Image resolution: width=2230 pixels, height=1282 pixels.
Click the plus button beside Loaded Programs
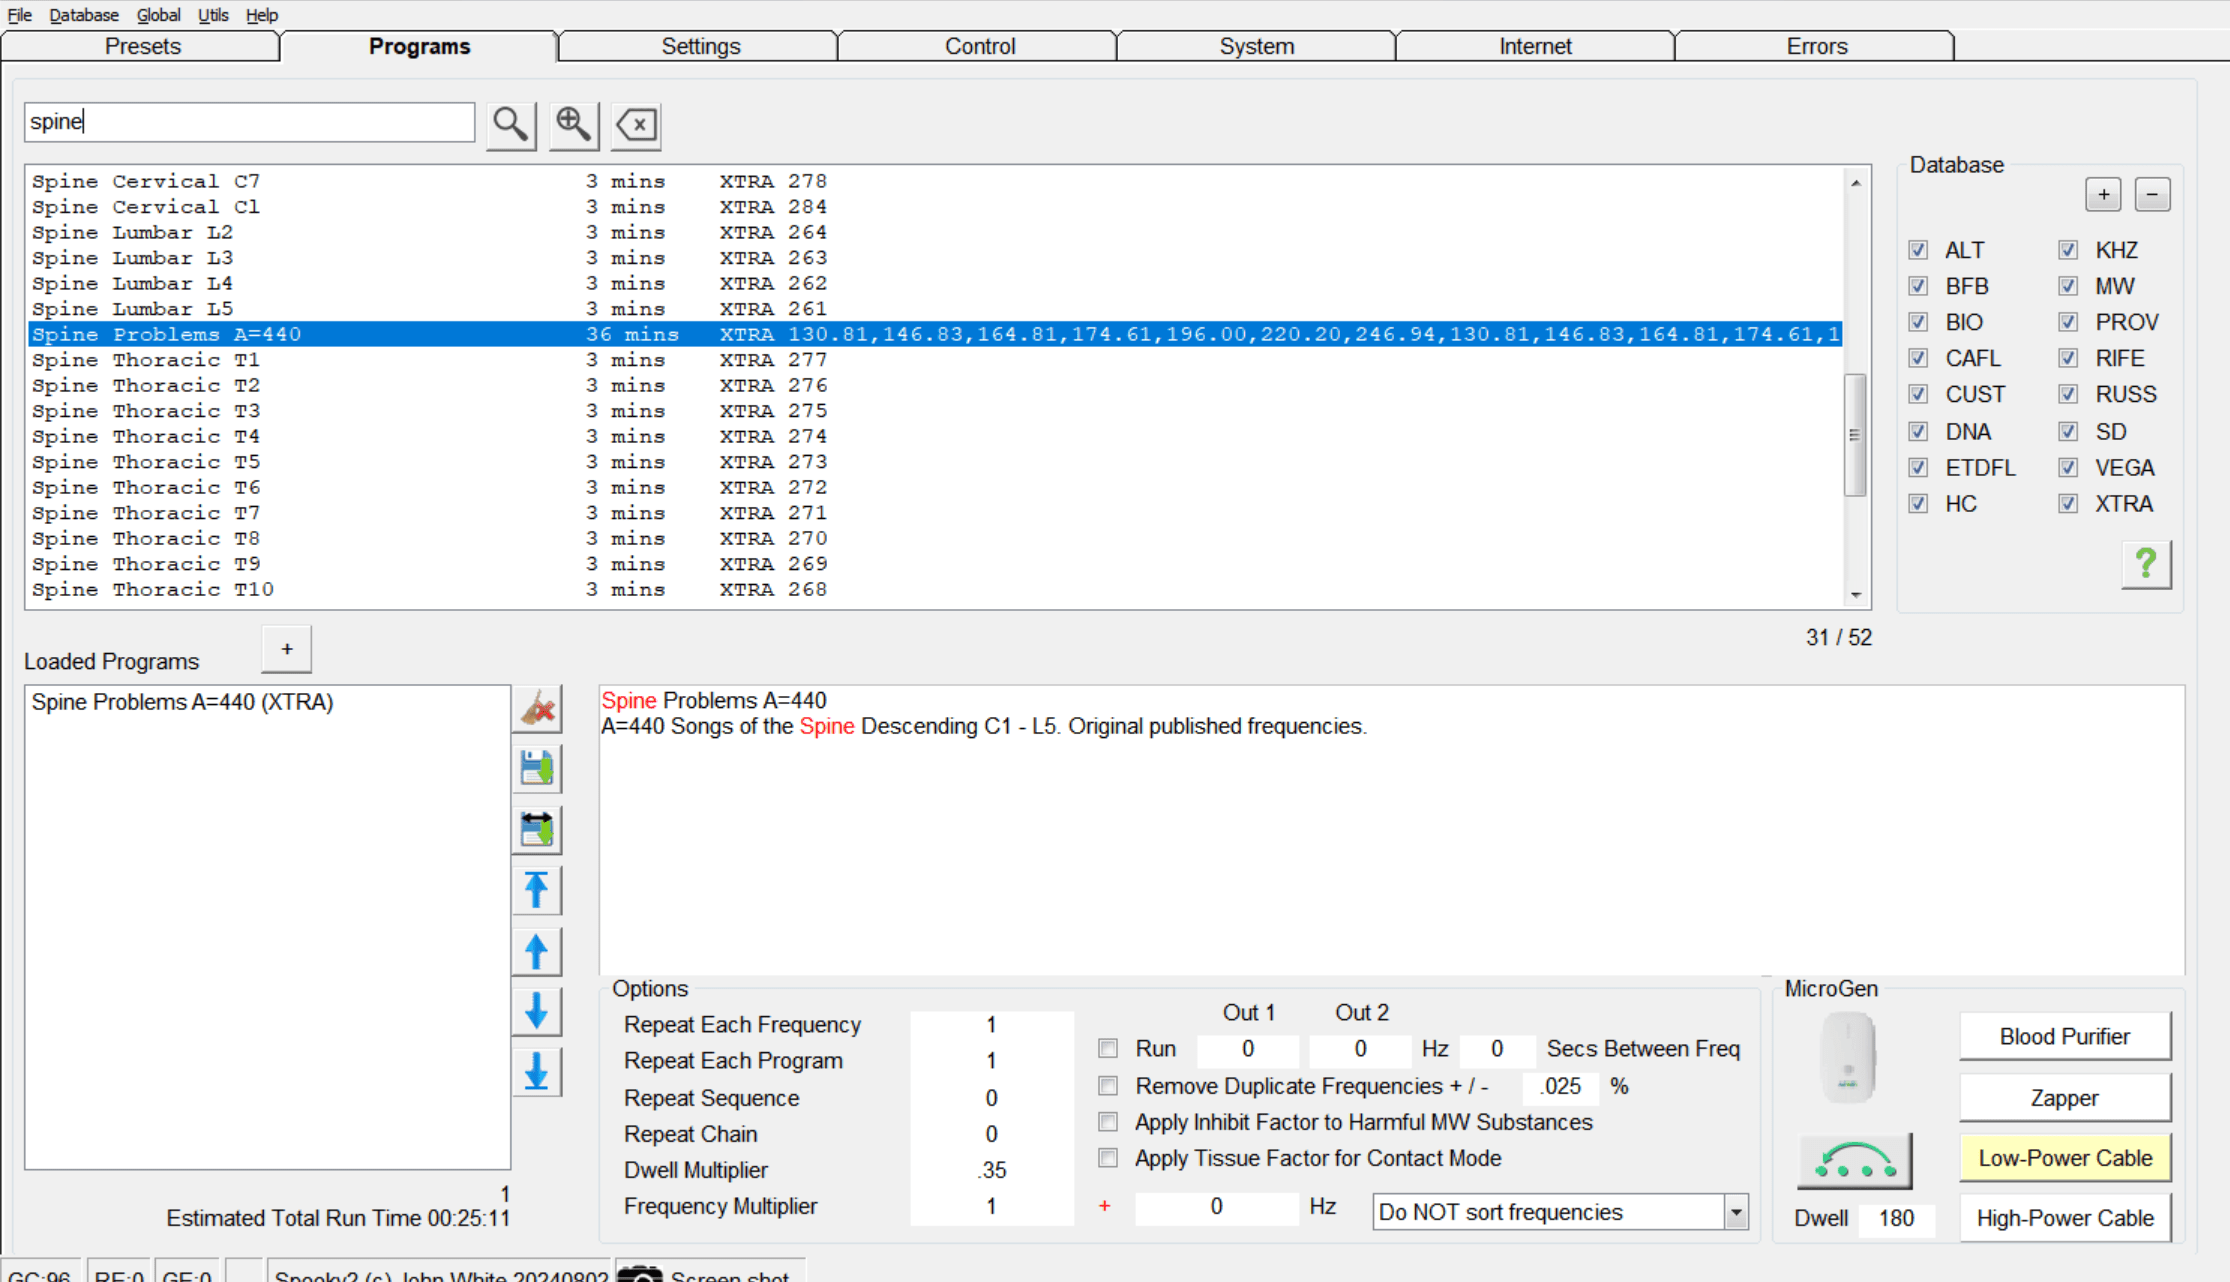click(x=287, y=649)
